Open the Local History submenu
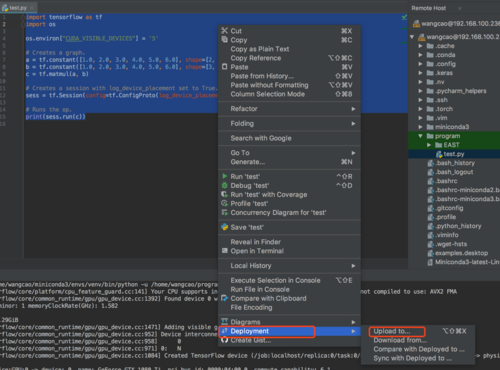Screen dimensions: 500x370 click(x=289, y=266)
